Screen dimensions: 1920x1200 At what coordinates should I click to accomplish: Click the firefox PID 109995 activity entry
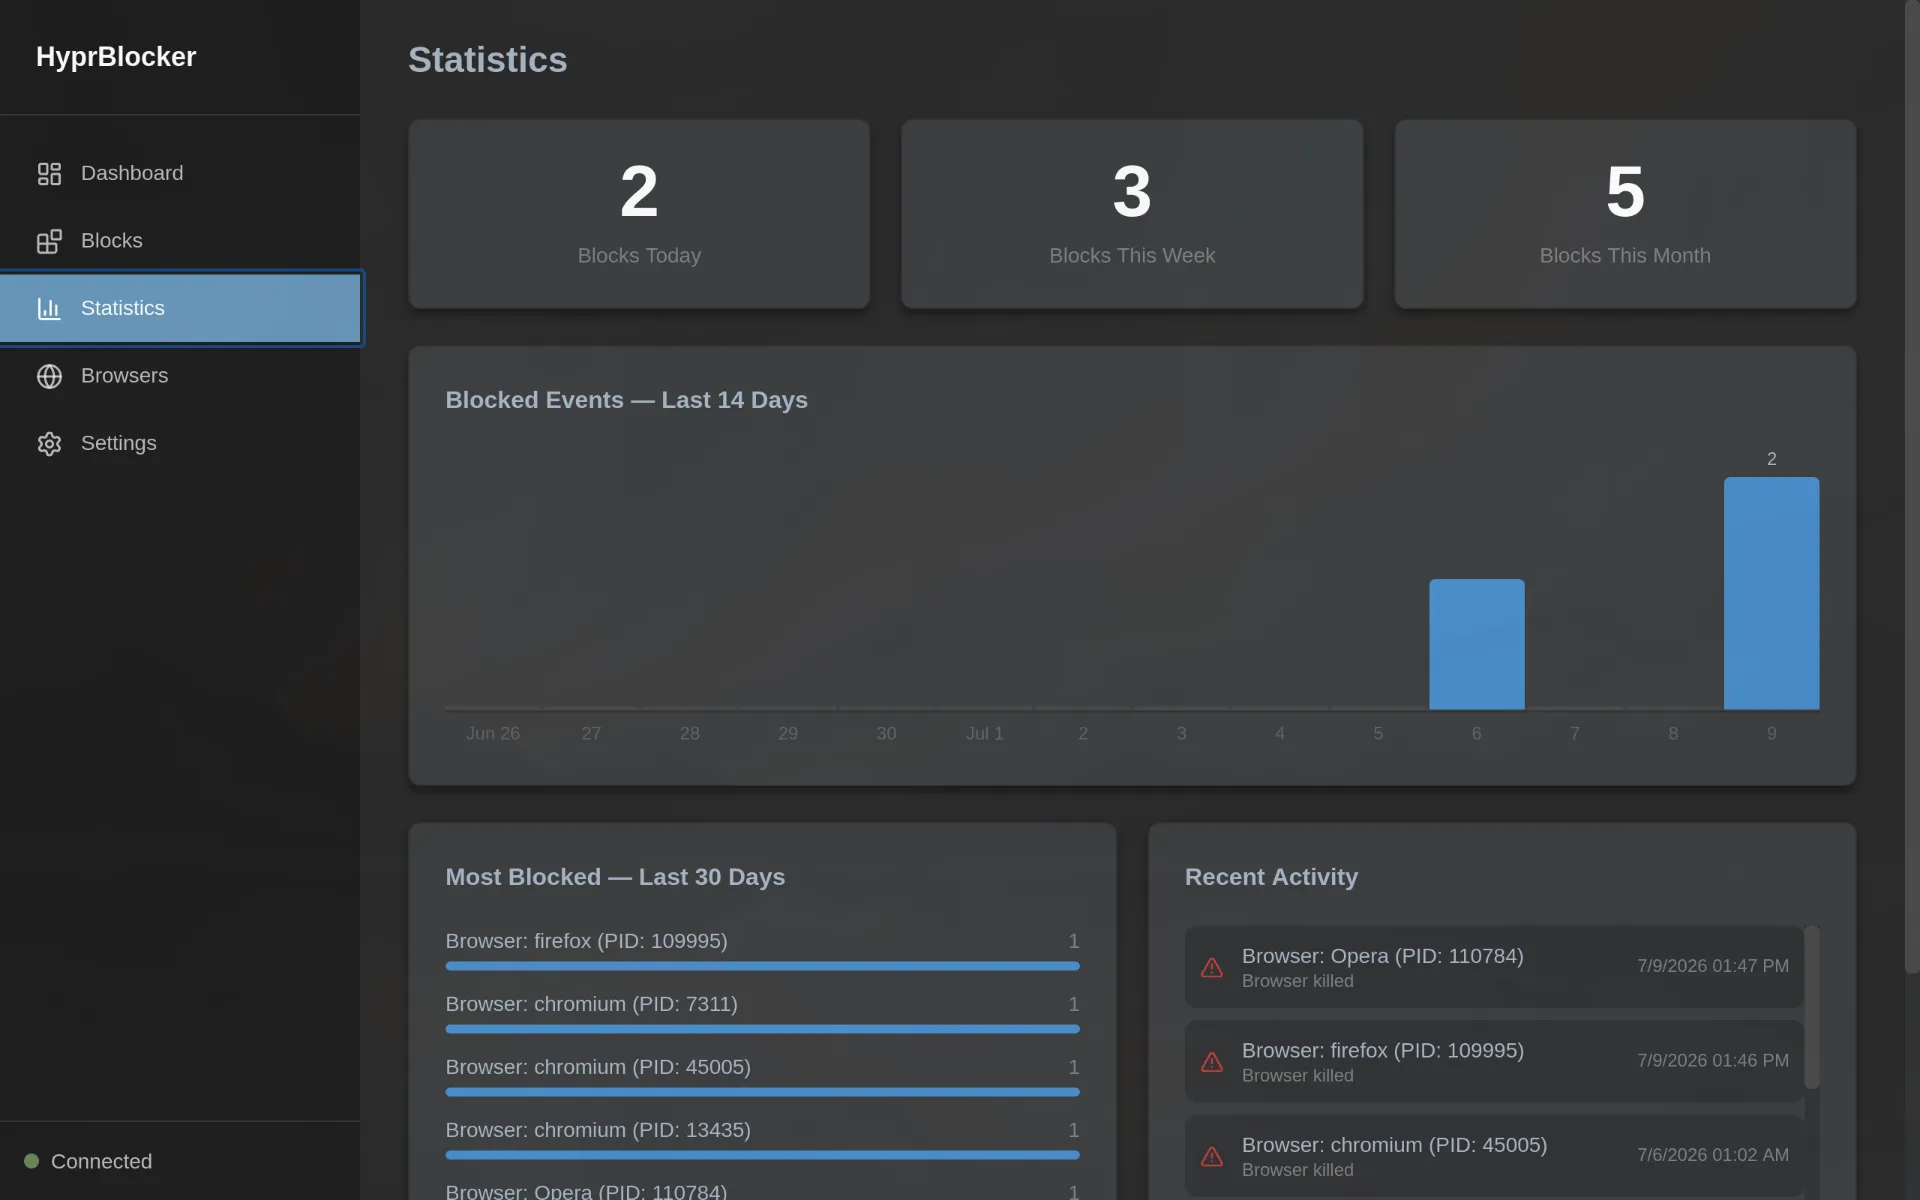click(1494, 1062)
